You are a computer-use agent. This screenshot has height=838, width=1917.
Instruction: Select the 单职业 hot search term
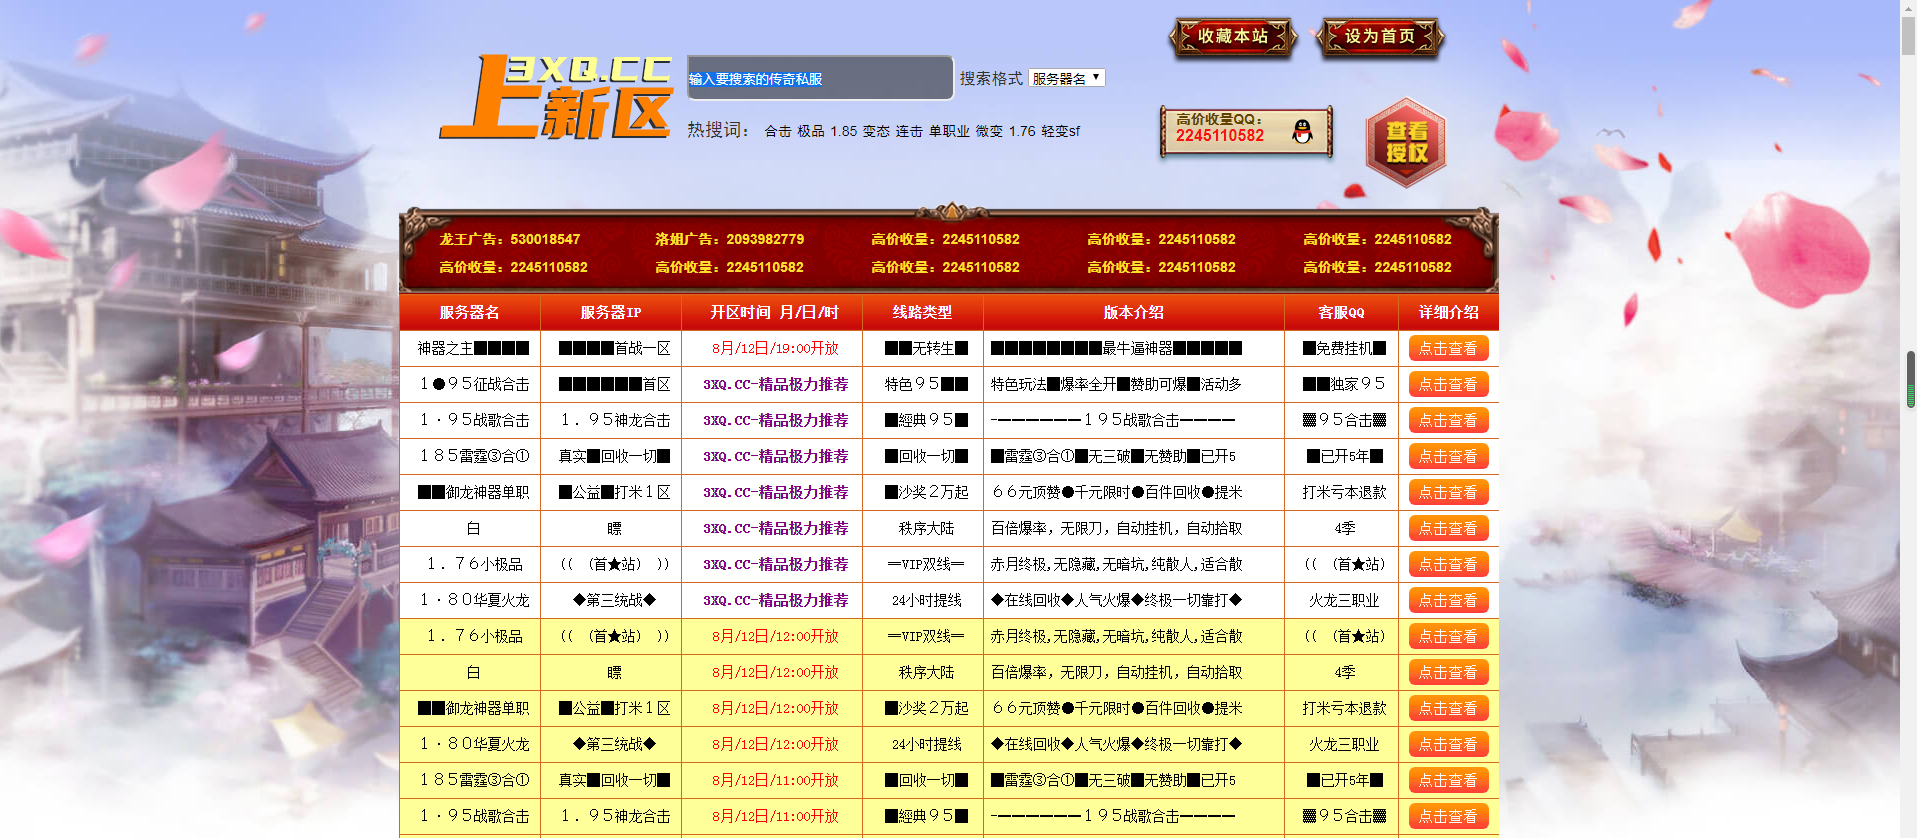(948, 131)
